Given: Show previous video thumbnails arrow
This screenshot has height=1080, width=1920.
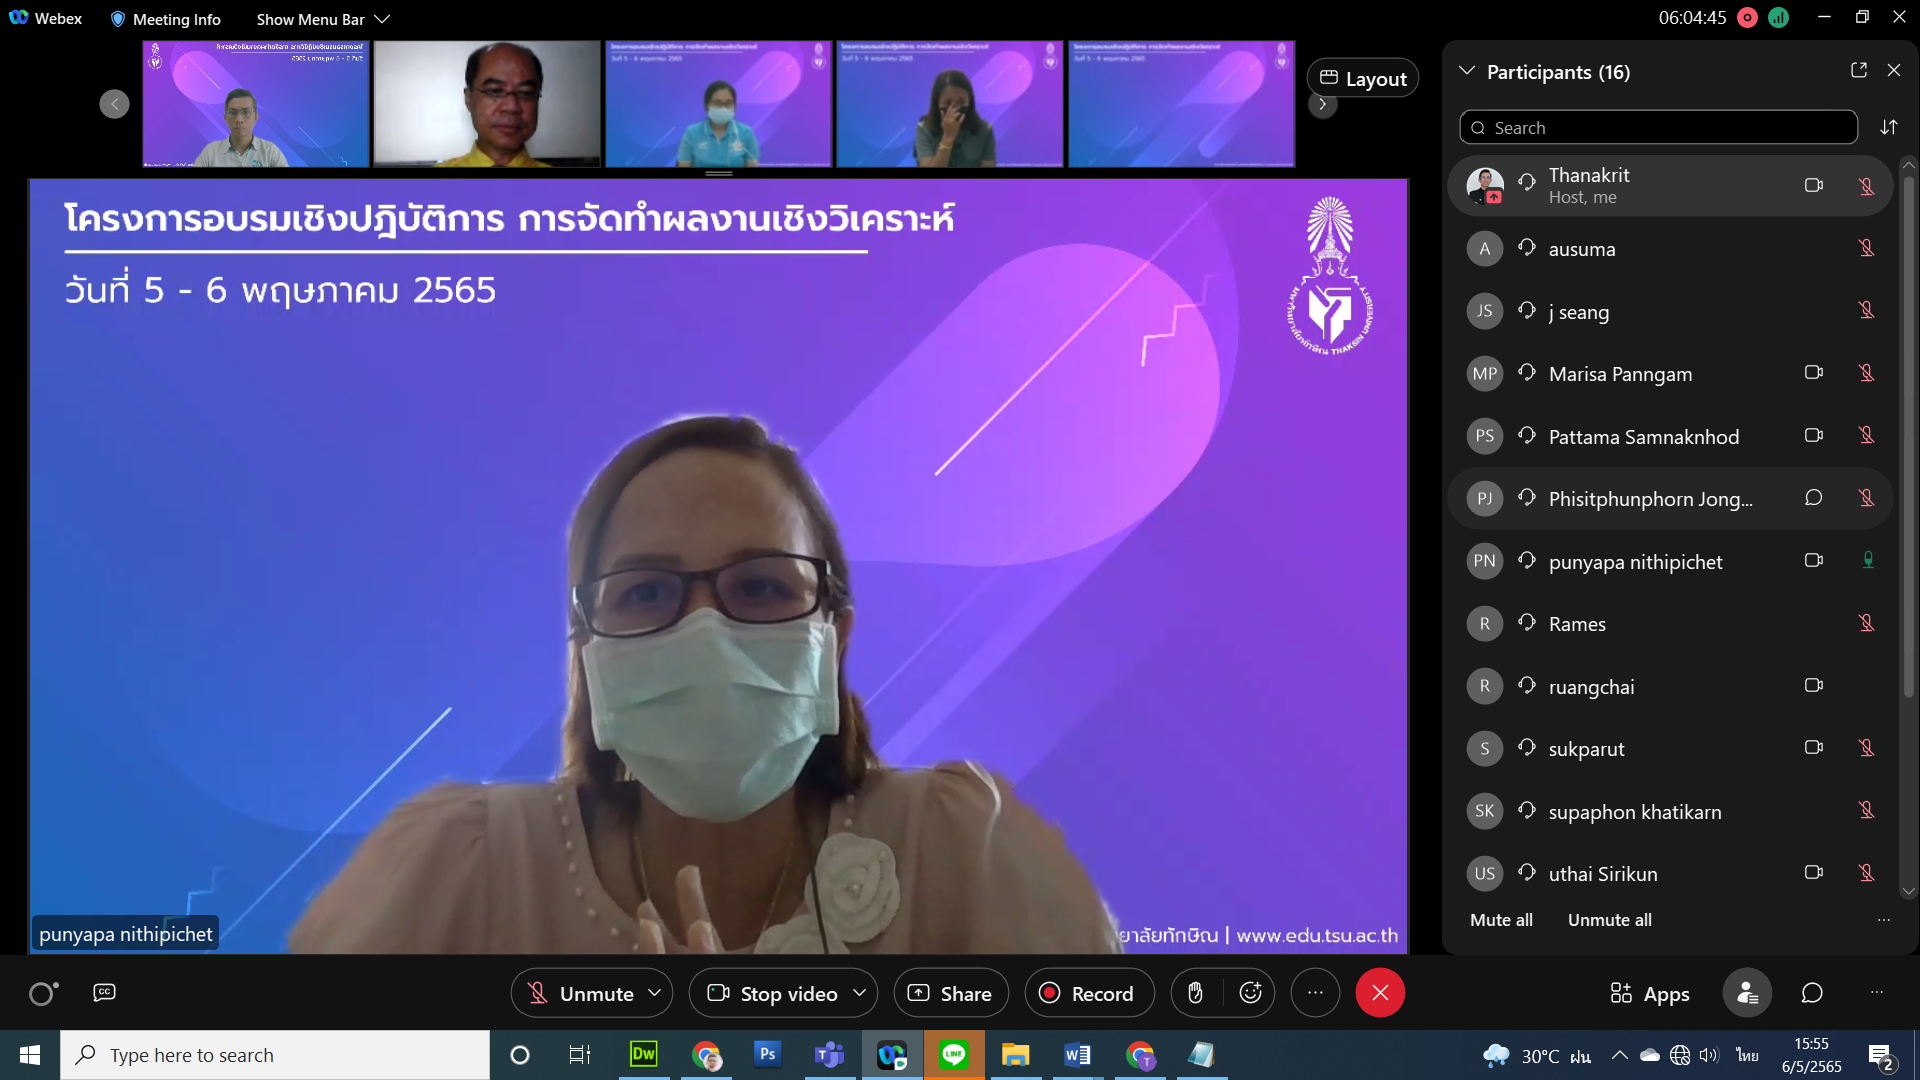Looking at the screenshot, I should click(114, 104).
